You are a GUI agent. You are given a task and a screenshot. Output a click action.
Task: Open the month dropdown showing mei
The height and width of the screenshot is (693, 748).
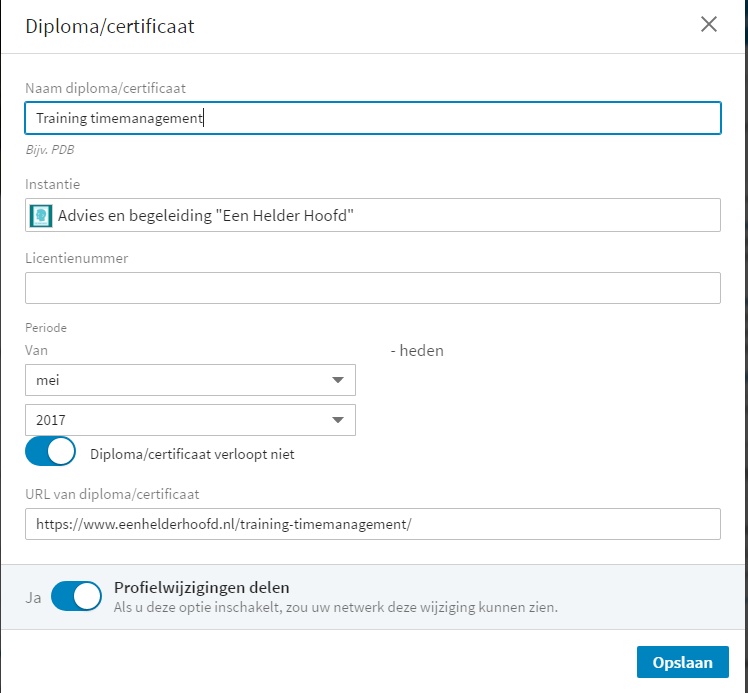pos(190,380)
